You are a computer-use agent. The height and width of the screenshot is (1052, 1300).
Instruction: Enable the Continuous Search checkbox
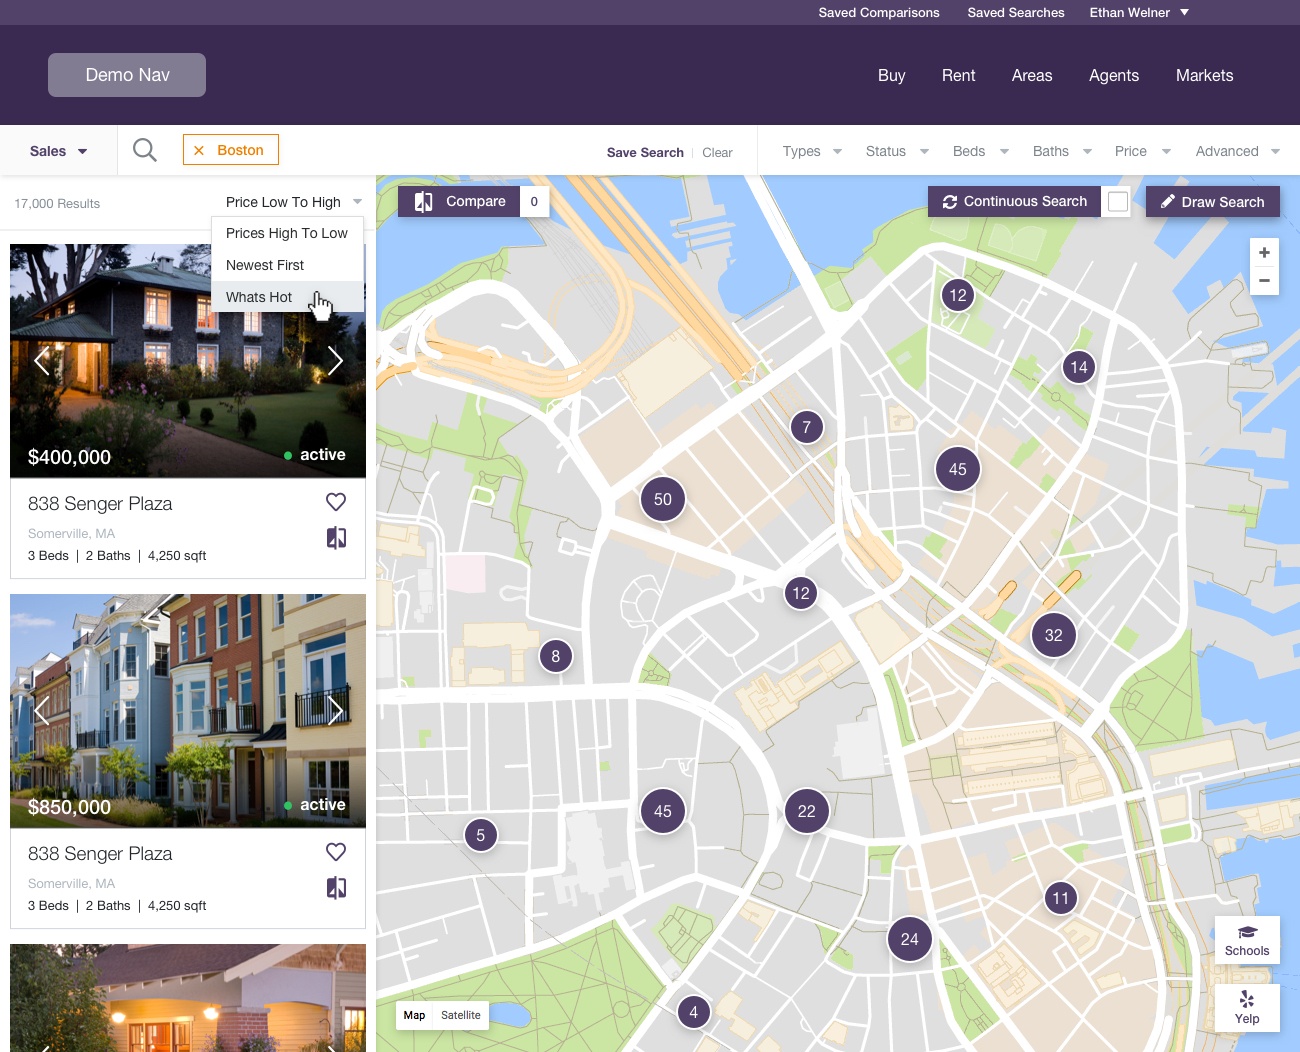pos(1118,201)
